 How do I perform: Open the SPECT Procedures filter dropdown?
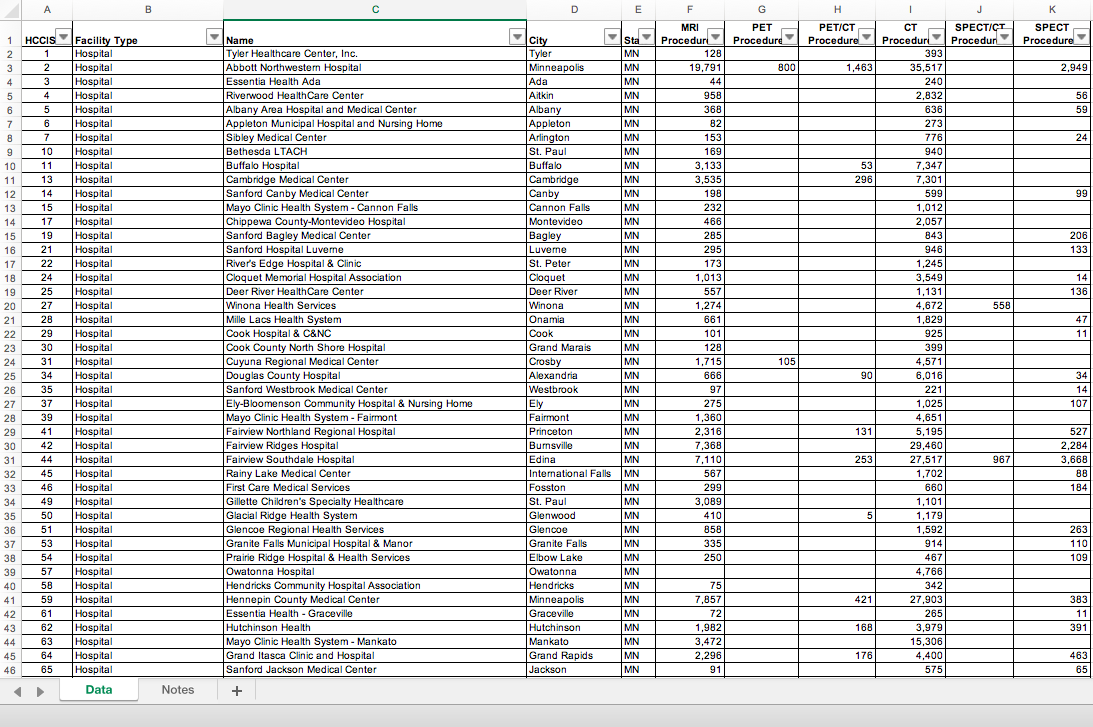coord(1081,37)
